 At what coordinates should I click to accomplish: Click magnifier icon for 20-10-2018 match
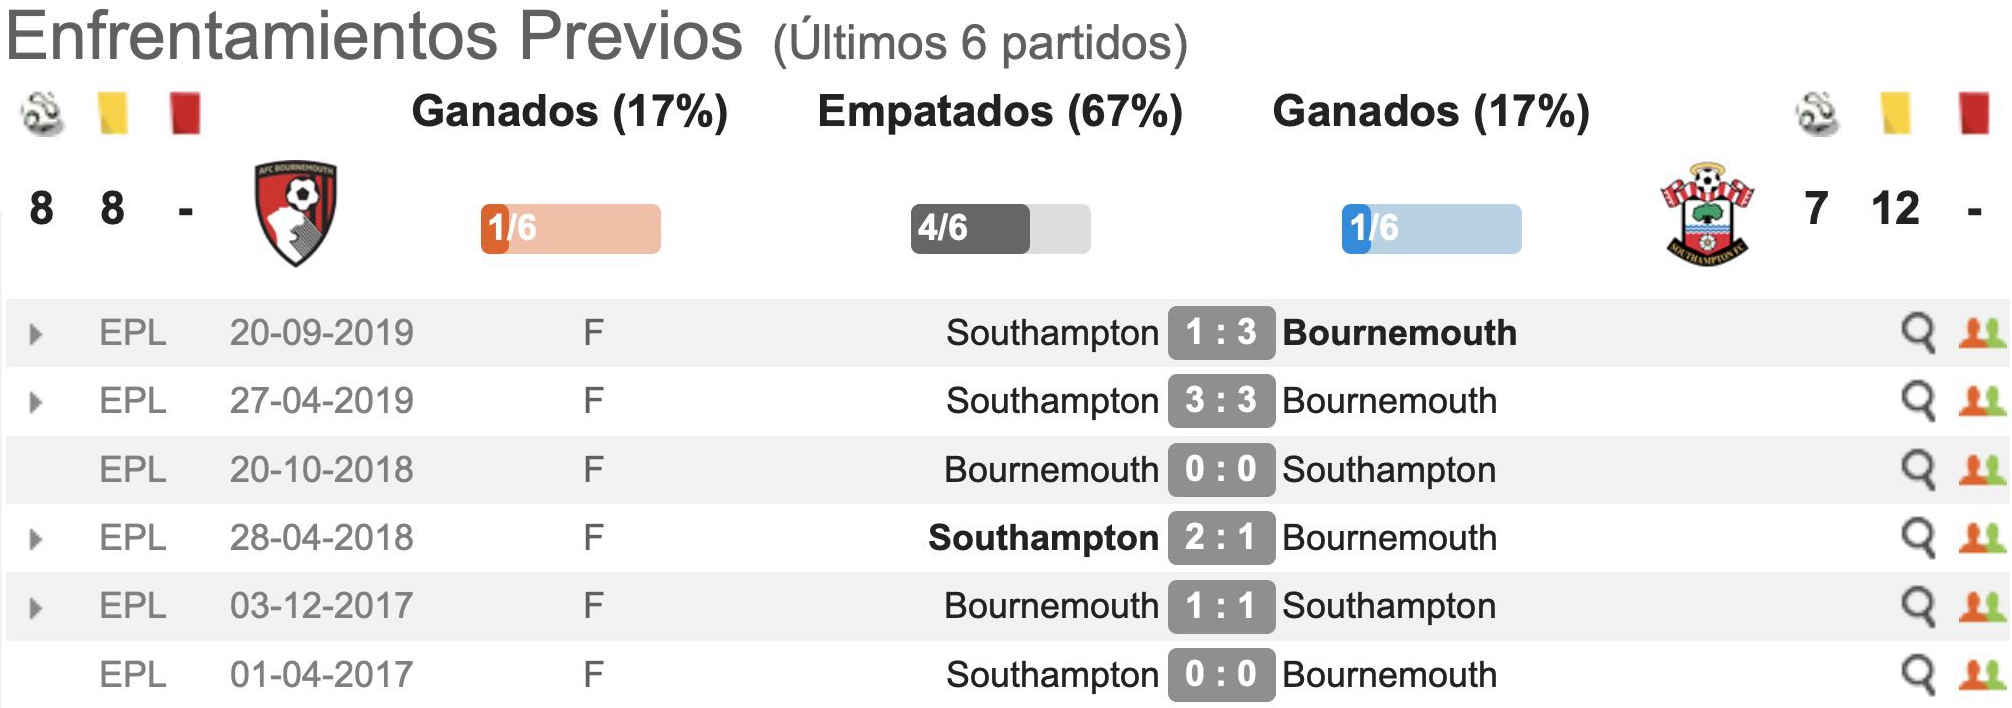pyautogui.click(x=1918, y=470)
